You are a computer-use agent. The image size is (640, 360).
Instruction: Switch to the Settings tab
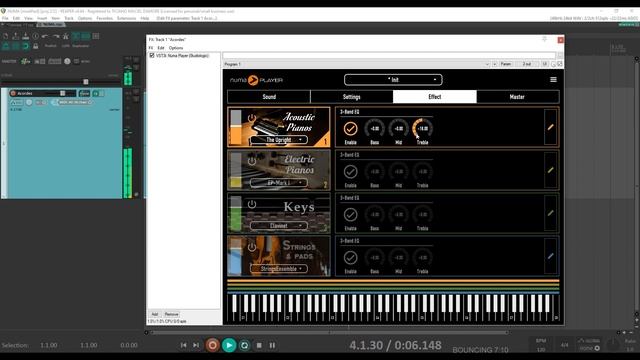pyautogui.click(x=351, y=97)
